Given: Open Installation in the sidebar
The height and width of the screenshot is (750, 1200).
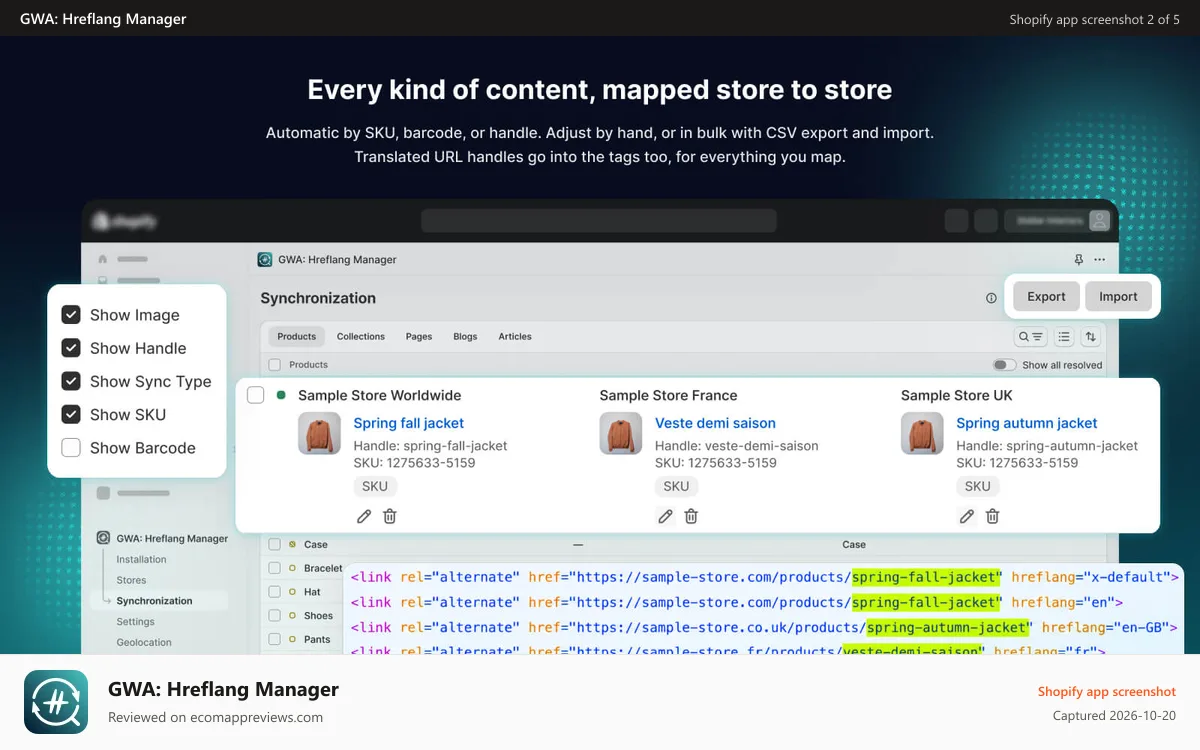Looking at the screenshot, I should point(141,560).
